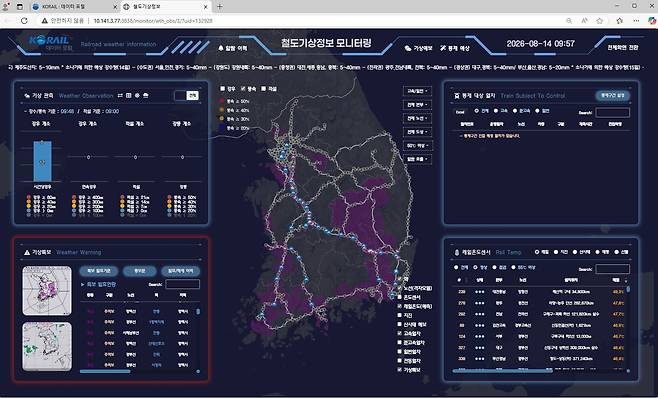This screenshot has height=398, width=658.
Task: Open the fourth 전체 dropdown above 50℃ 예상
Action: (x=417, y=132)
